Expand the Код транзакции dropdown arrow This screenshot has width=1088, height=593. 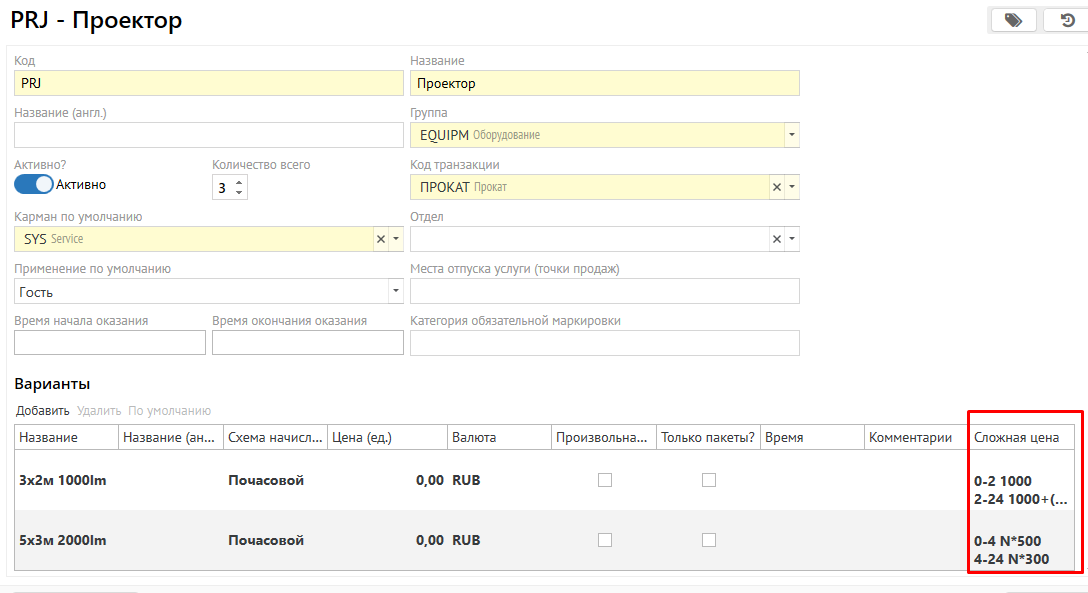pyautogui.click(x=792, y=187)
